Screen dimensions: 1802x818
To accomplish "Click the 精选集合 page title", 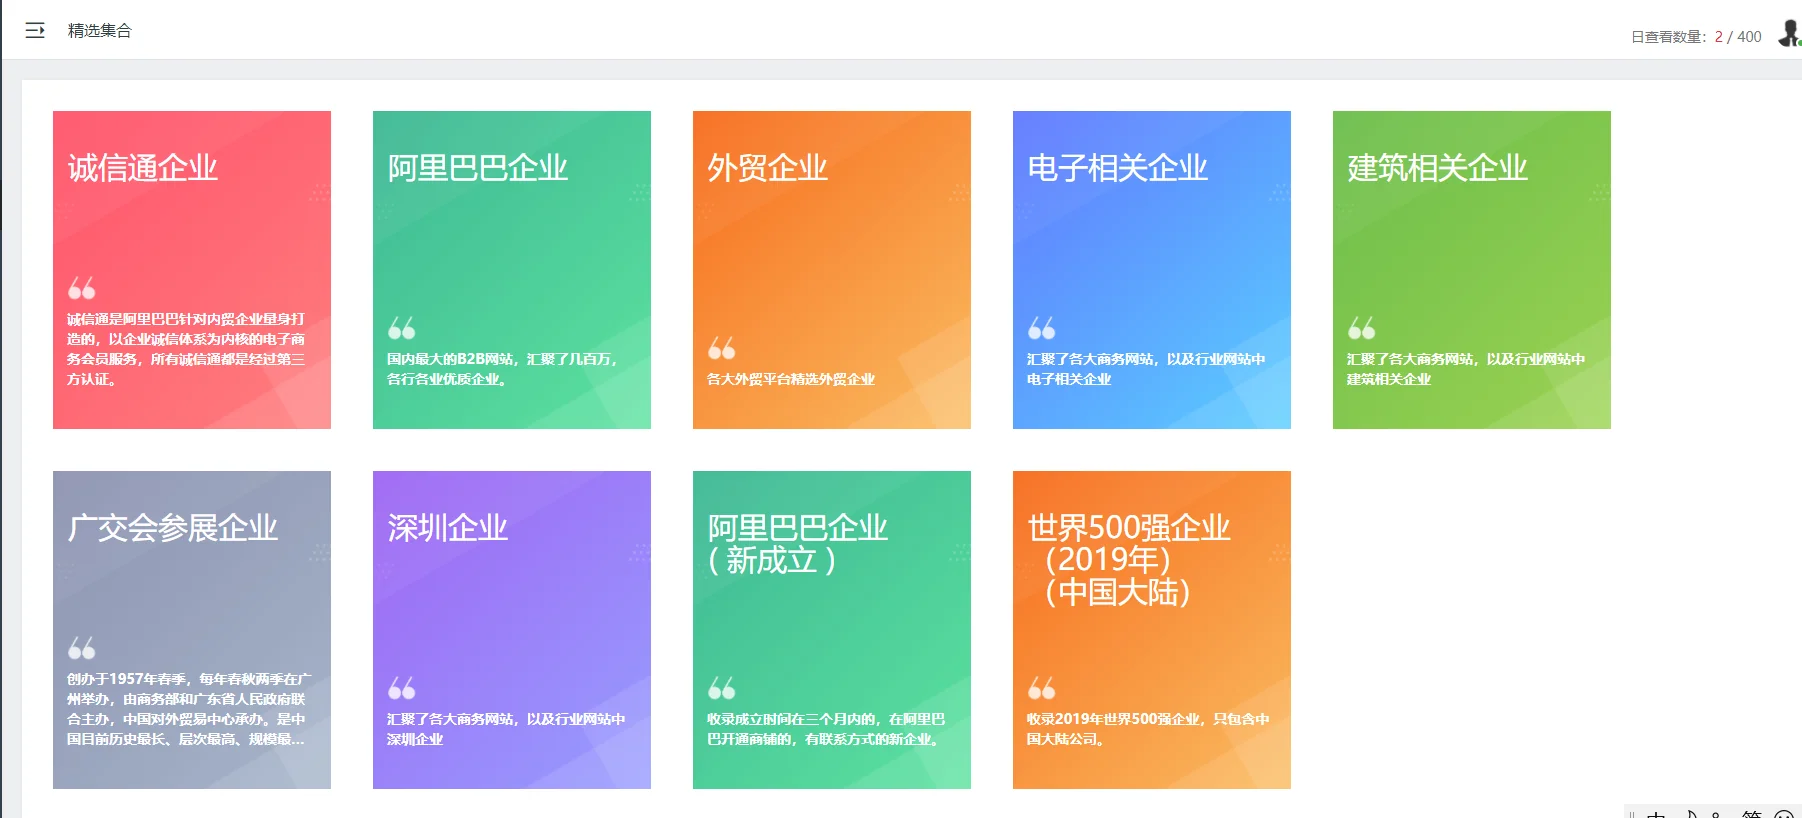I will [100, 31].
